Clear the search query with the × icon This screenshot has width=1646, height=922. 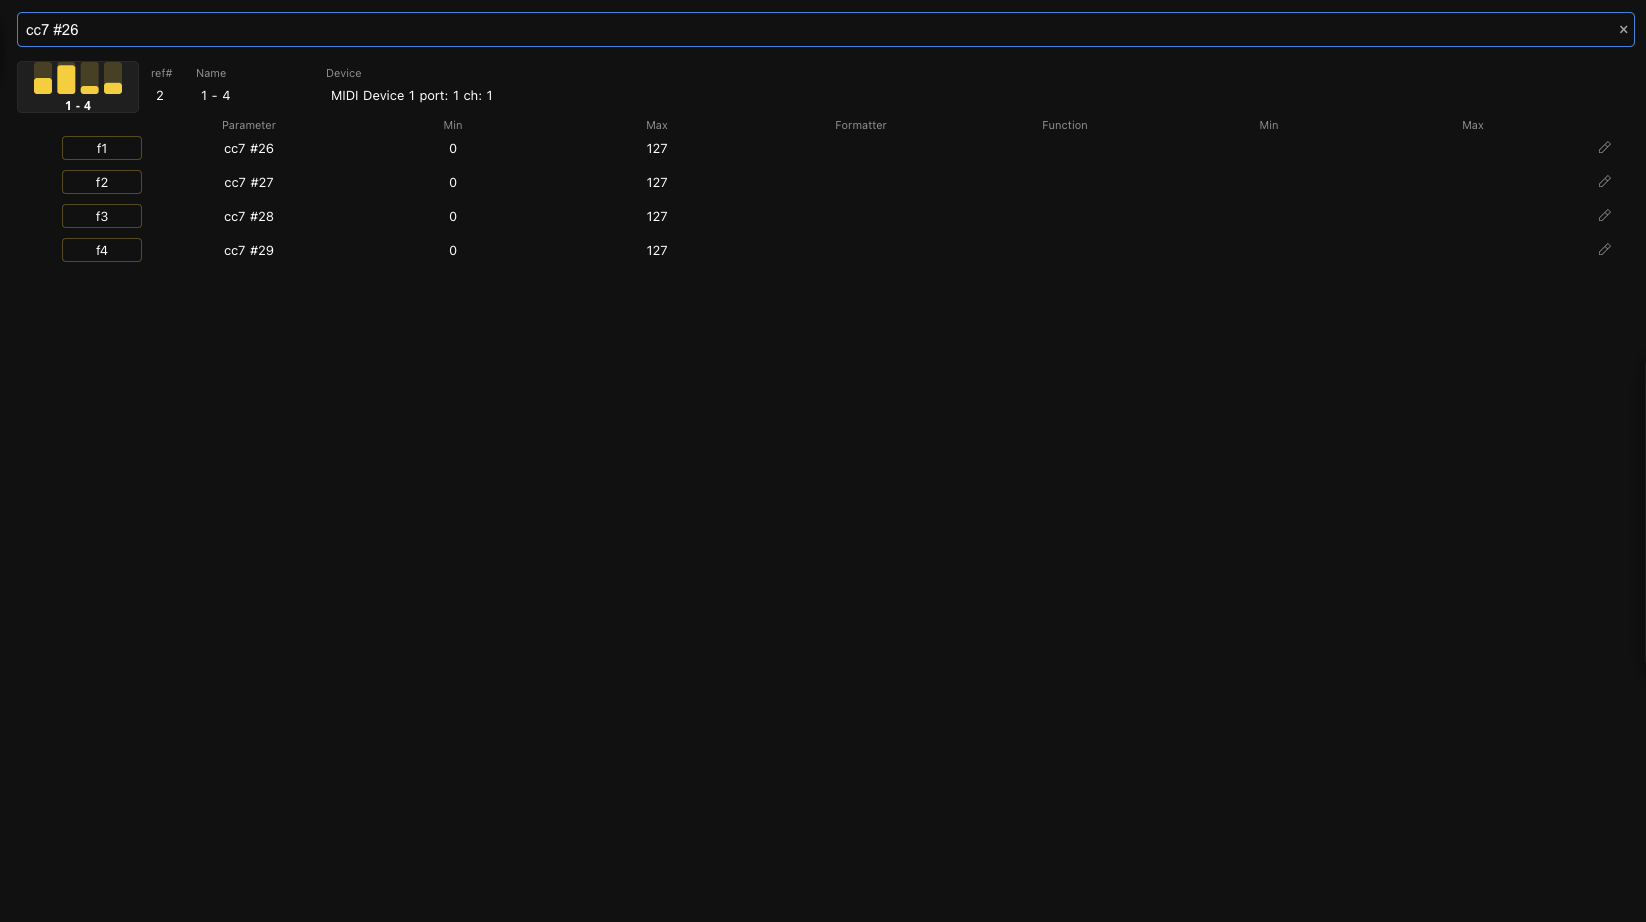click(x=1623, y=29)
